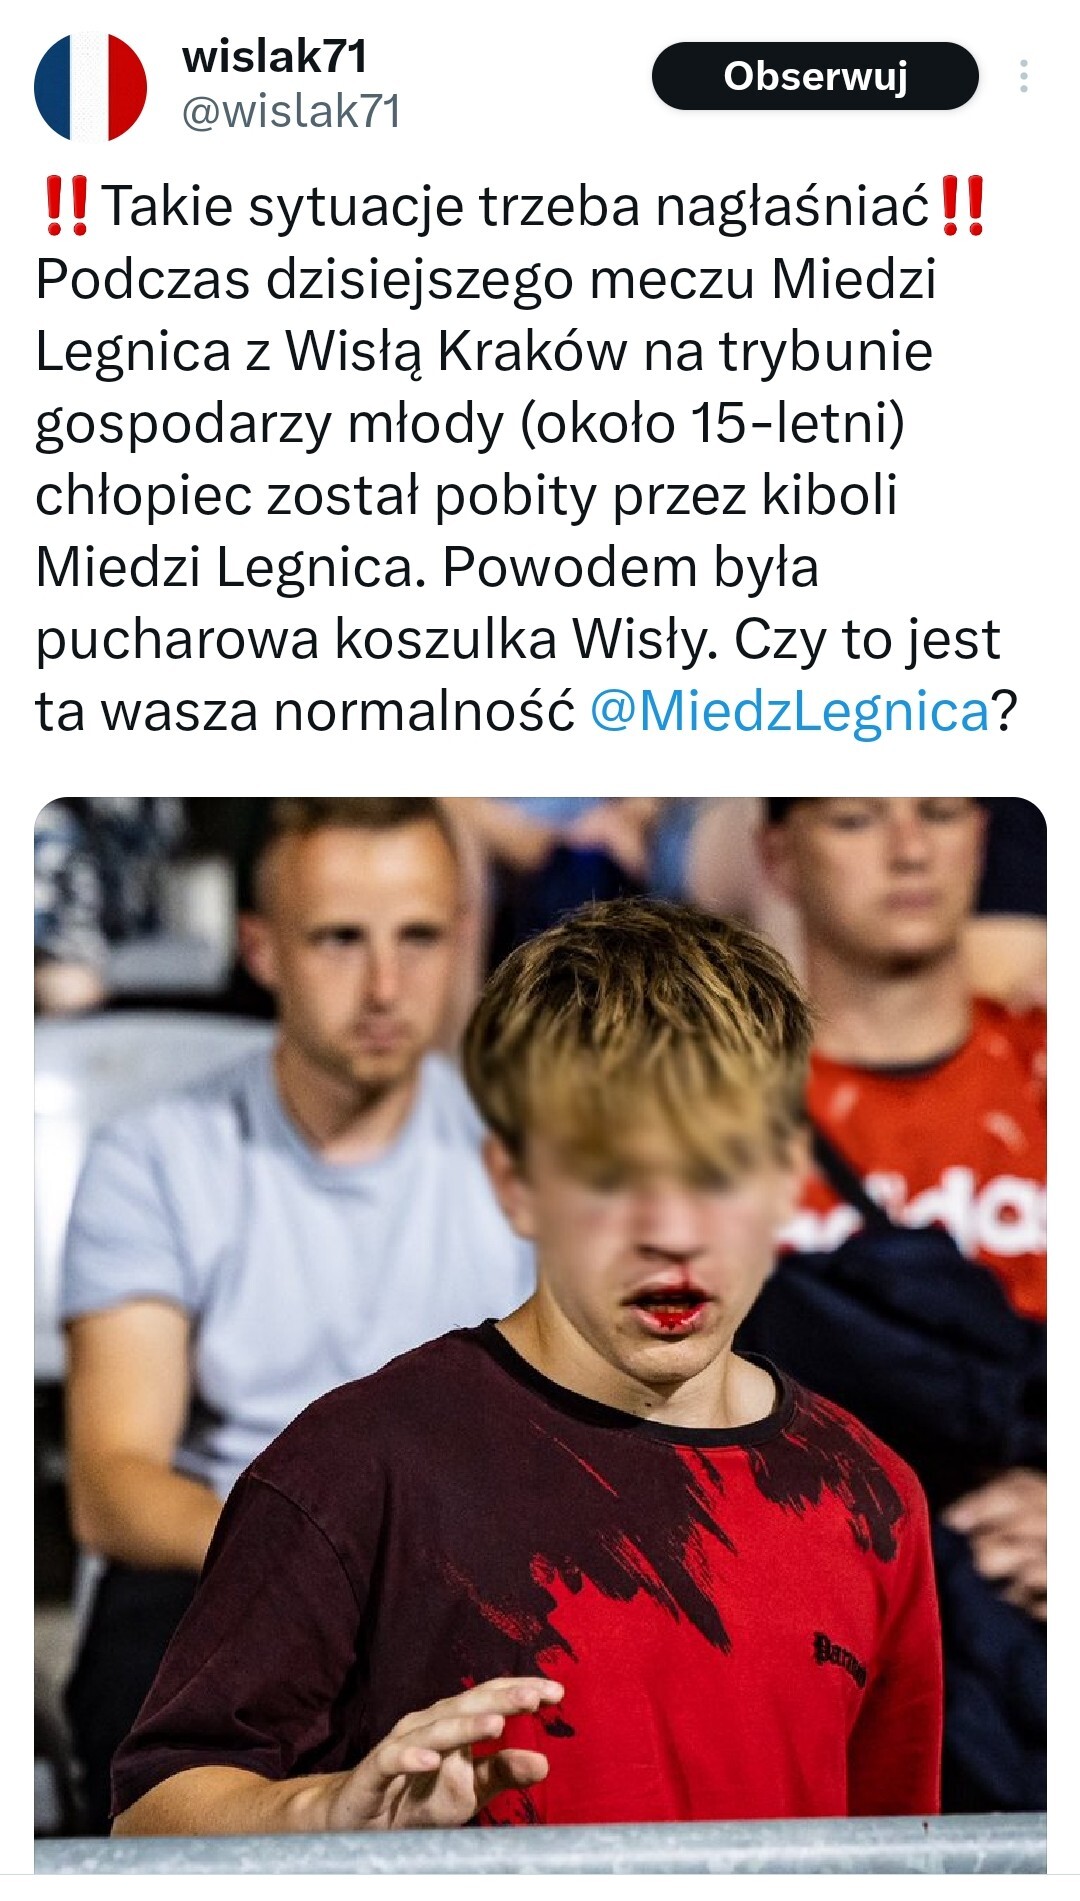The image size is (1080, 1901).
Task: Click the text line 'Takie sytuacje trzeba nagłaśniać'
Action: 516,206
